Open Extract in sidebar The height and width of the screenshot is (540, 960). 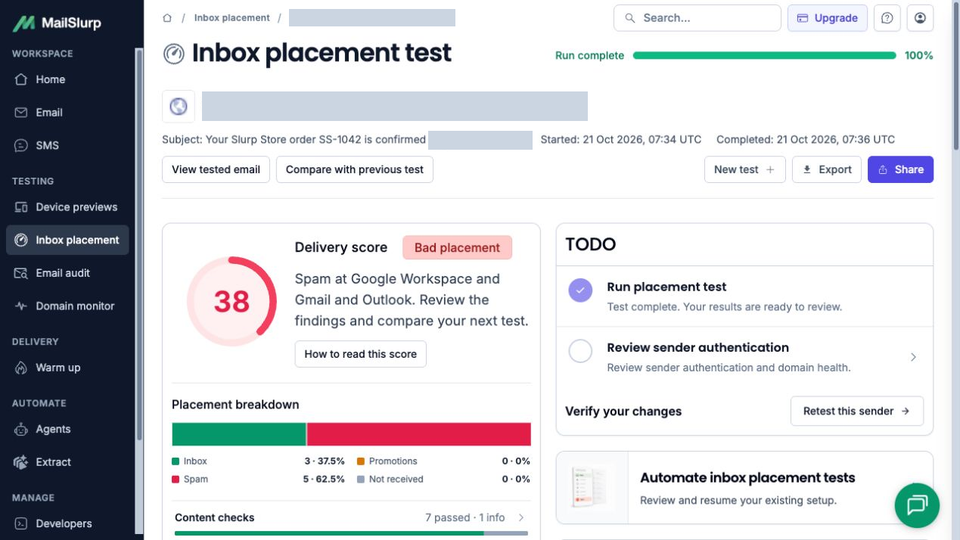click(x=67, y=462)
